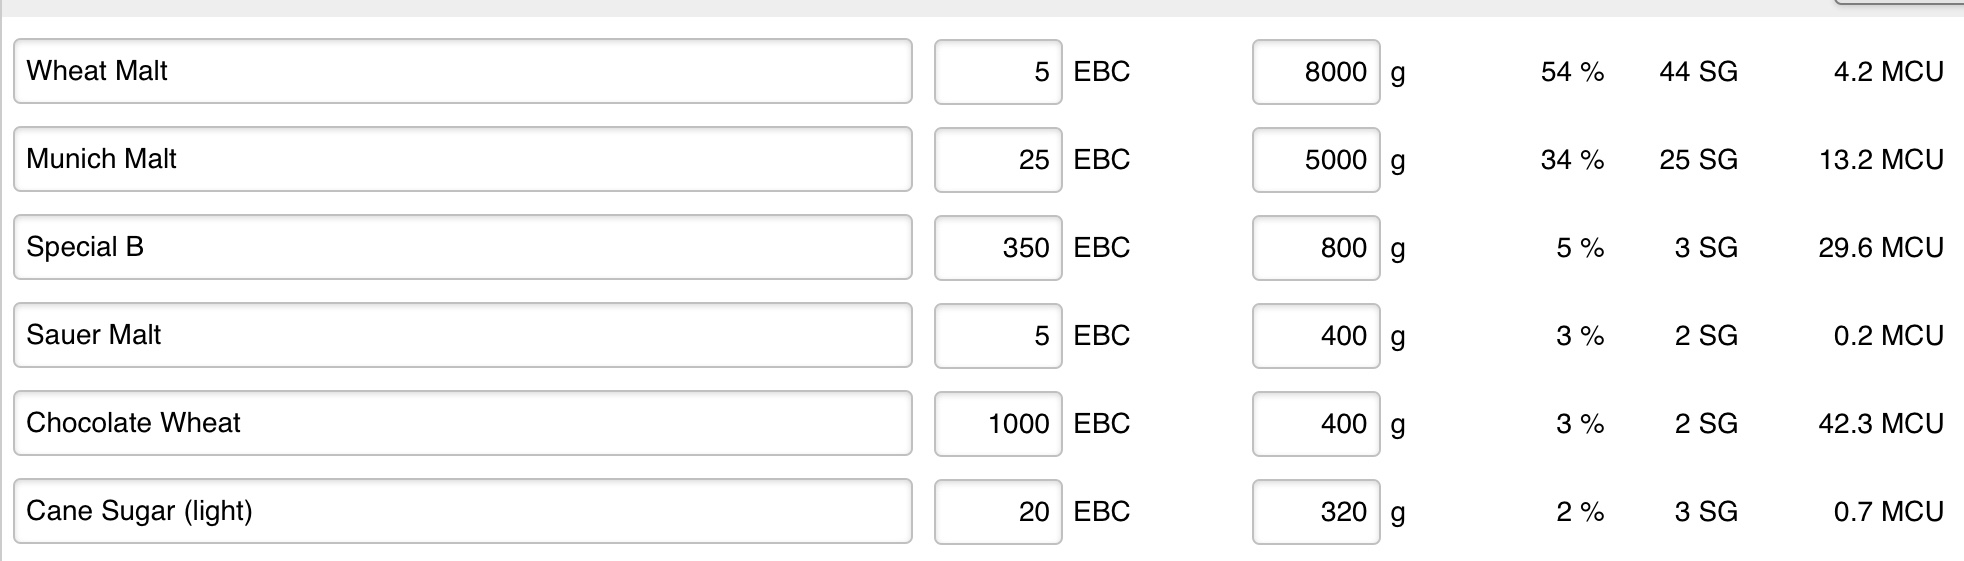Select the Munich Malt name field
Image resolution: width=1964 pixels, height=561 pixels.
(462, 159)
